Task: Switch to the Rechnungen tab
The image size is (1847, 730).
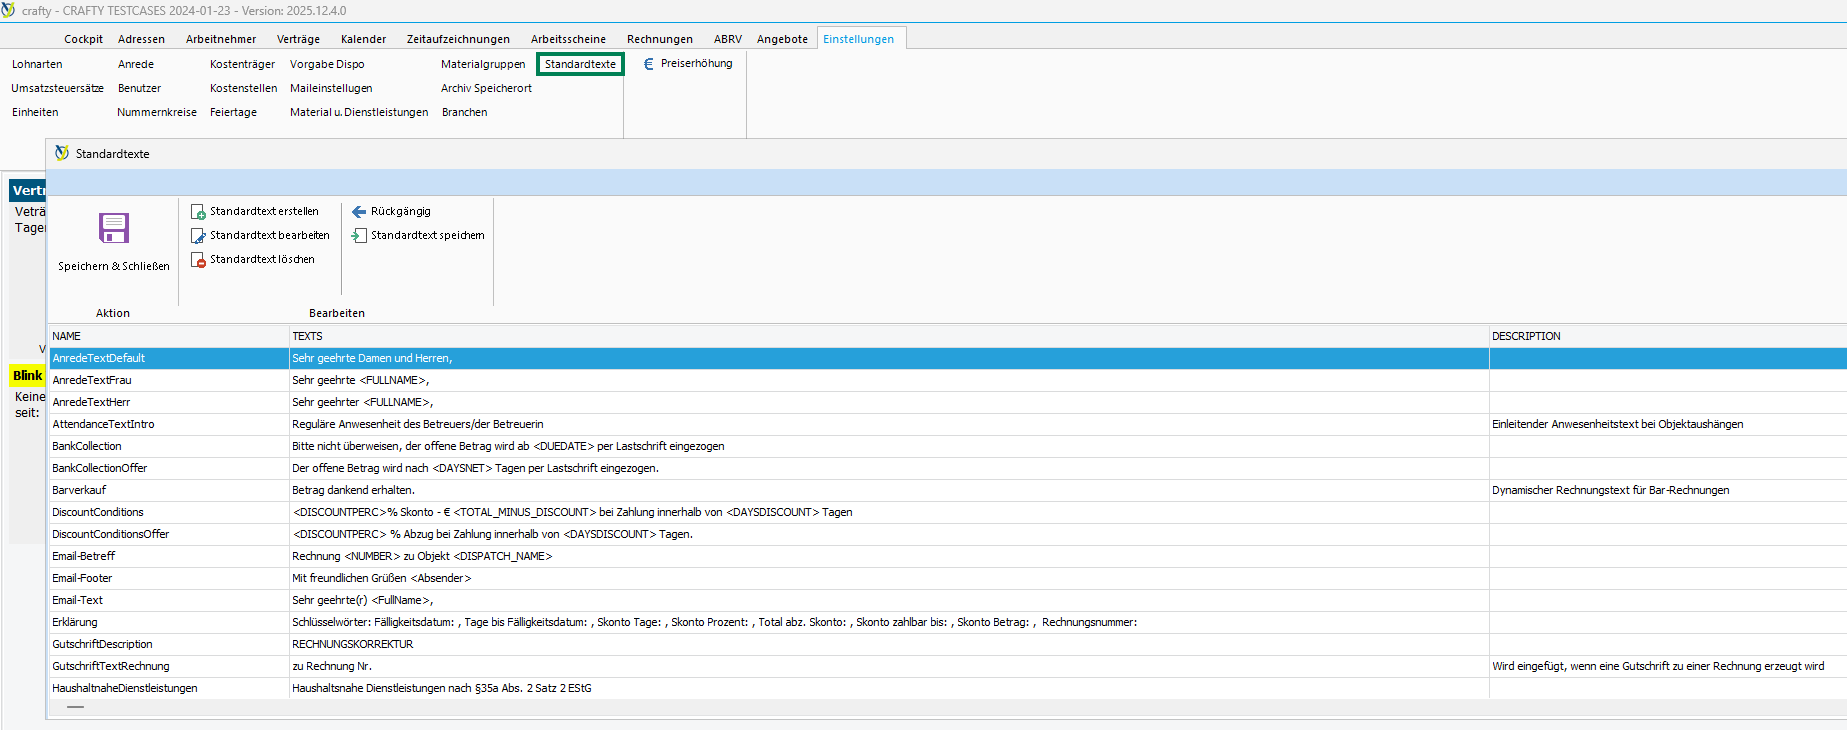Action: (x=659, y=39)
